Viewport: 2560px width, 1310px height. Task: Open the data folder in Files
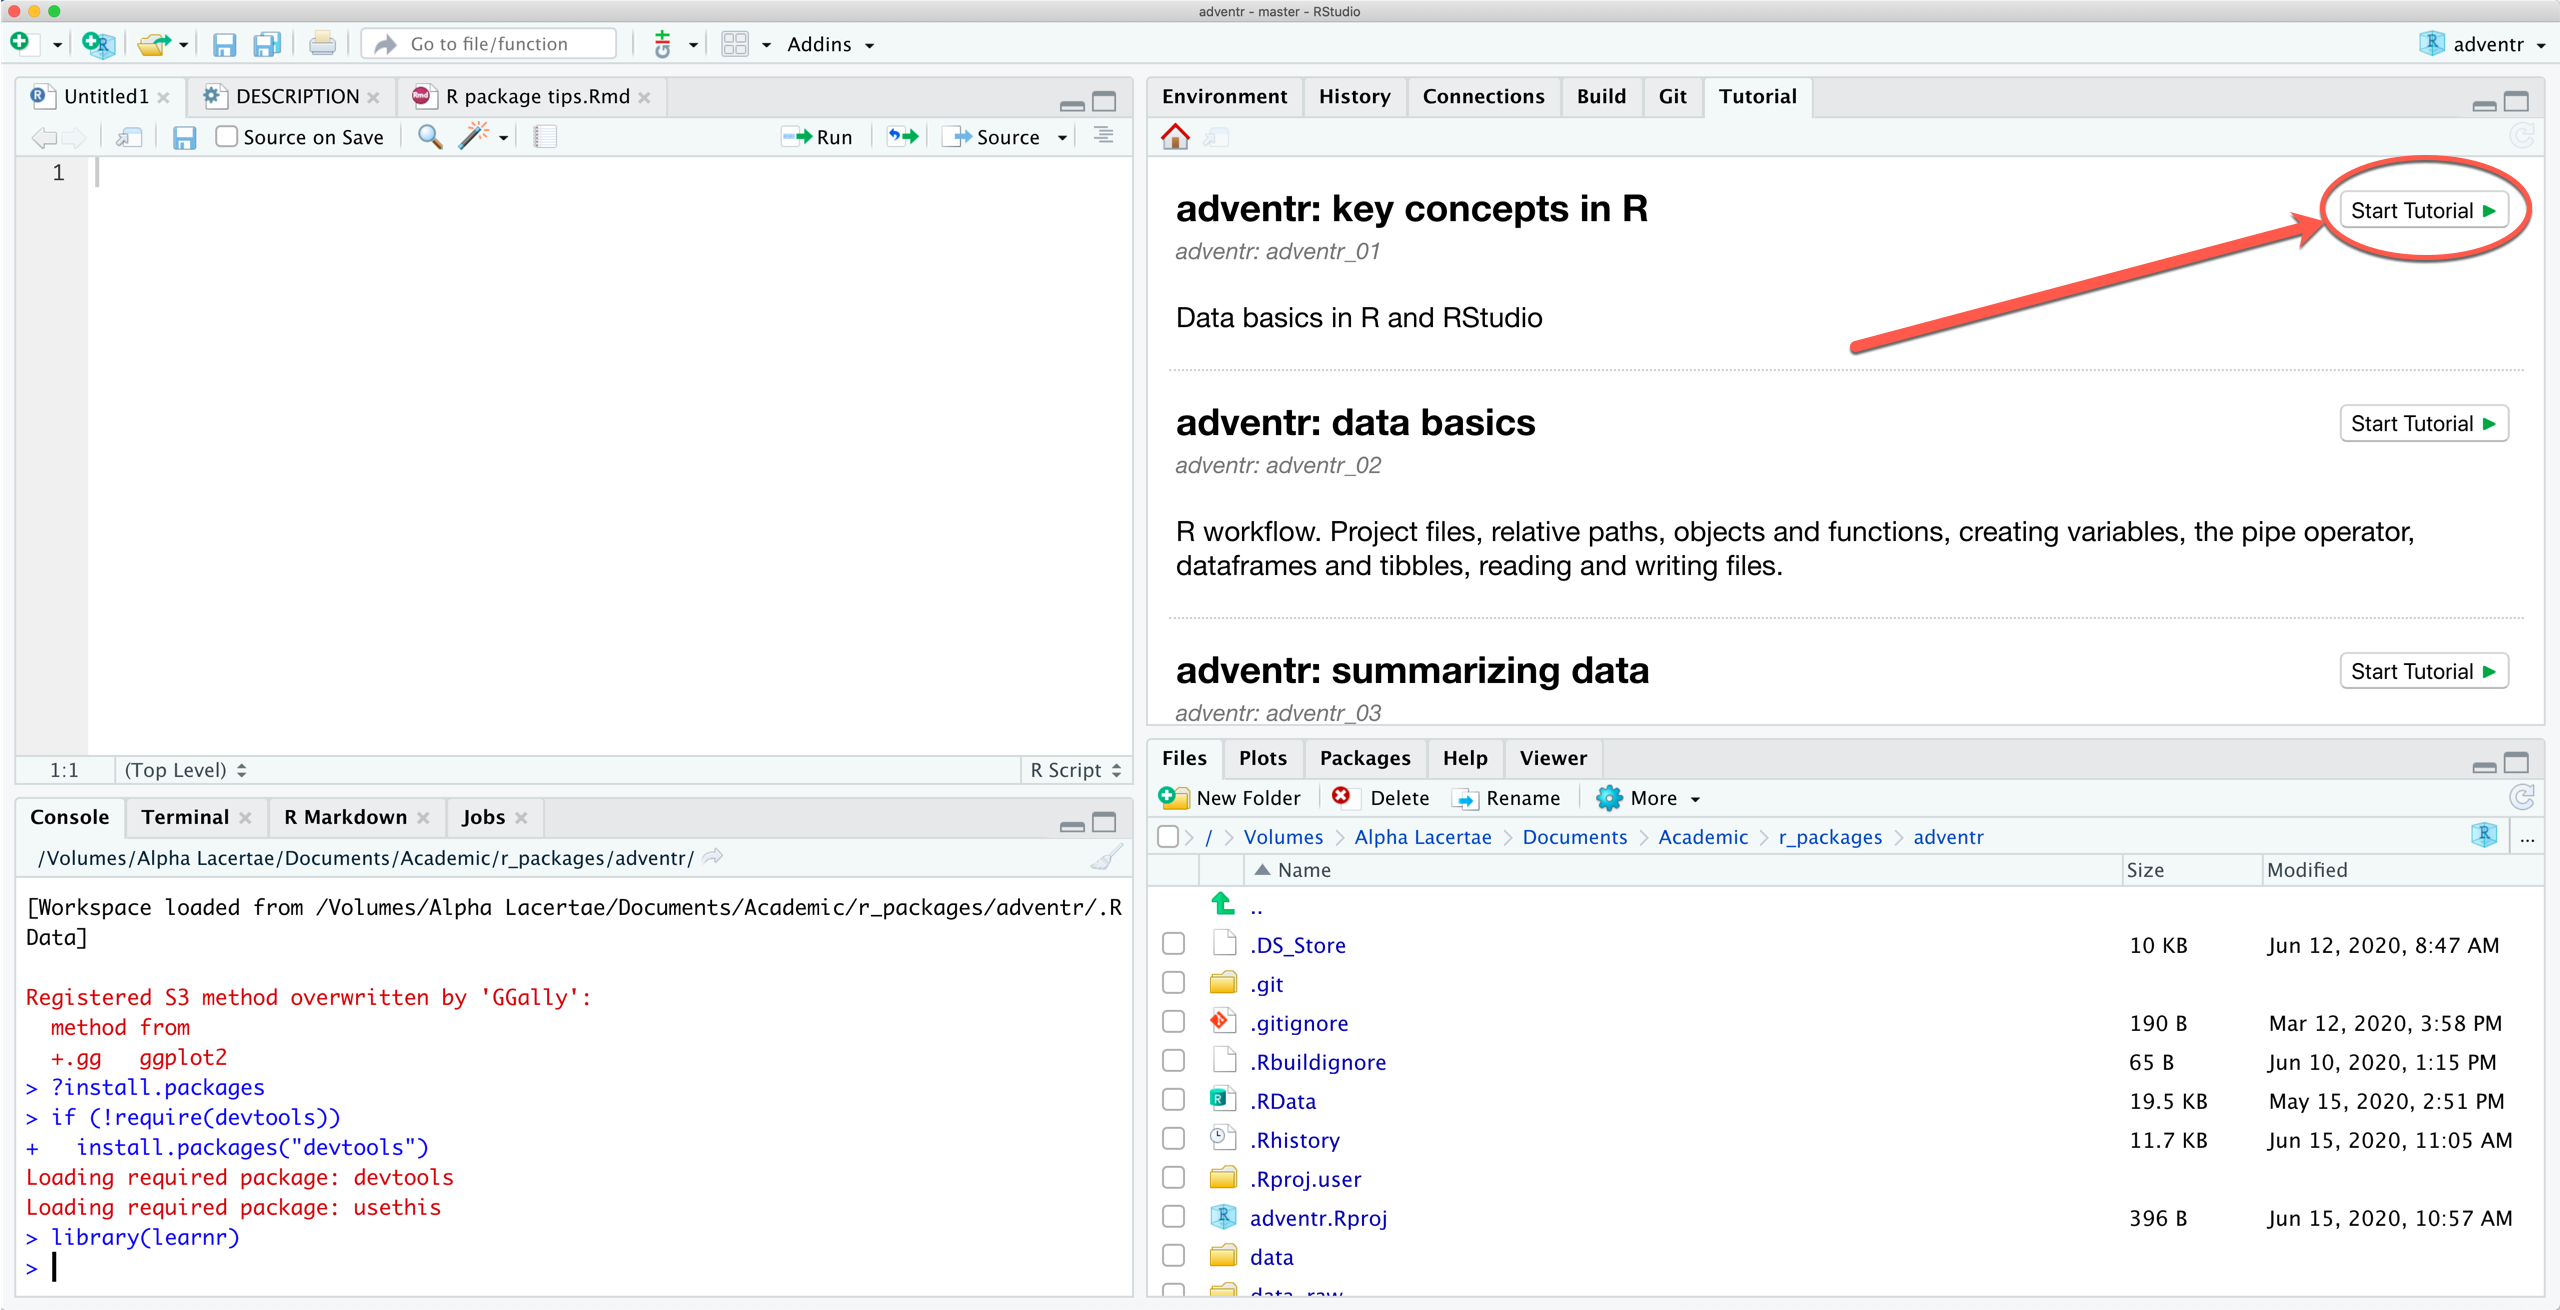coord(1271,1257)
